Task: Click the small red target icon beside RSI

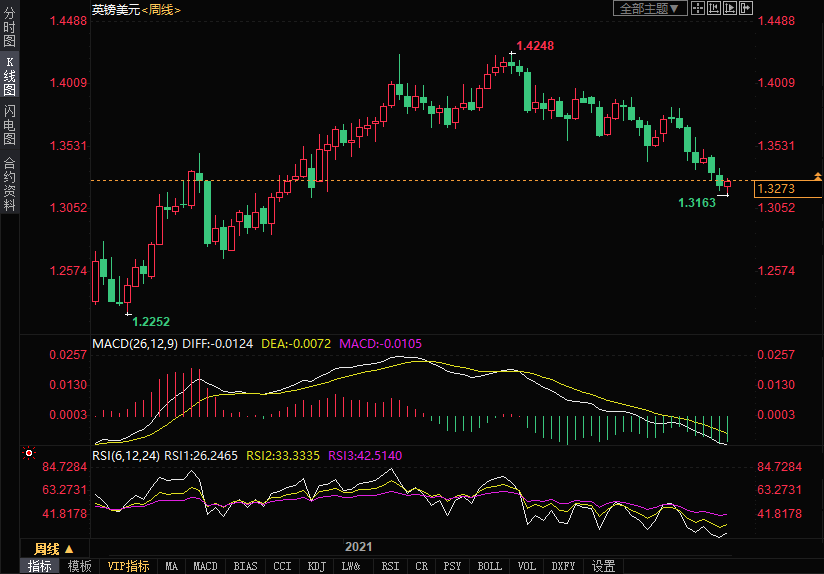Action: coord(29,453)
